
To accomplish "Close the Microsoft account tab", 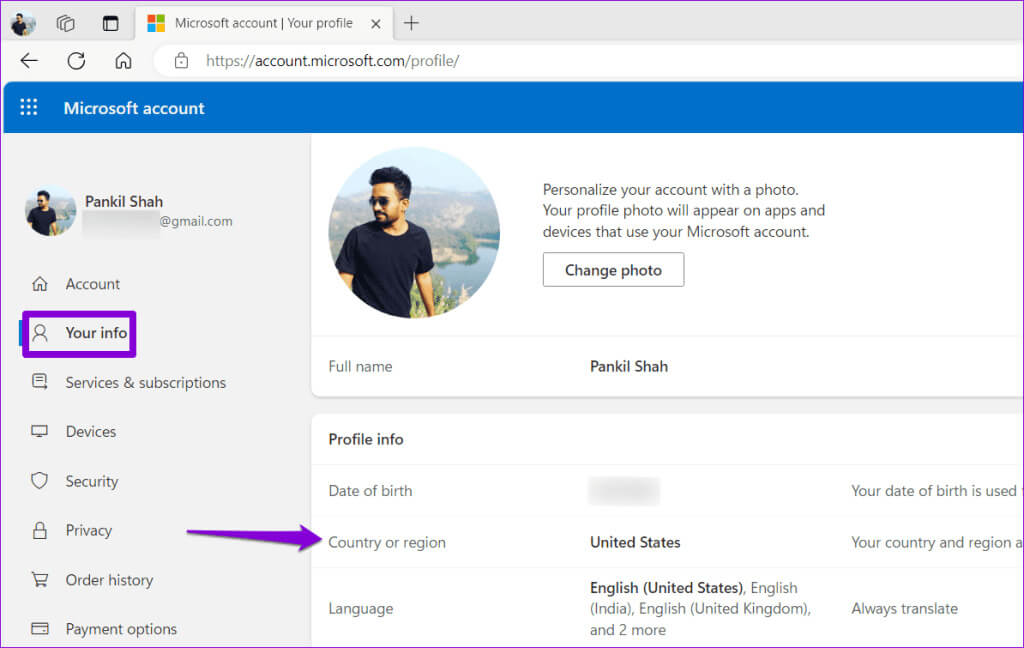I will 376,24.
